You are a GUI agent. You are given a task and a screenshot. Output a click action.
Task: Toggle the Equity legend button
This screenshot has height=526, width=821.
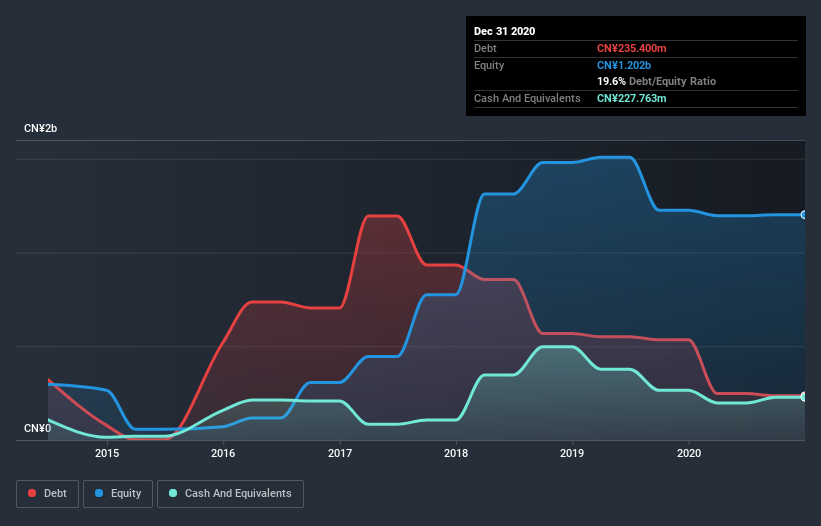118,494
